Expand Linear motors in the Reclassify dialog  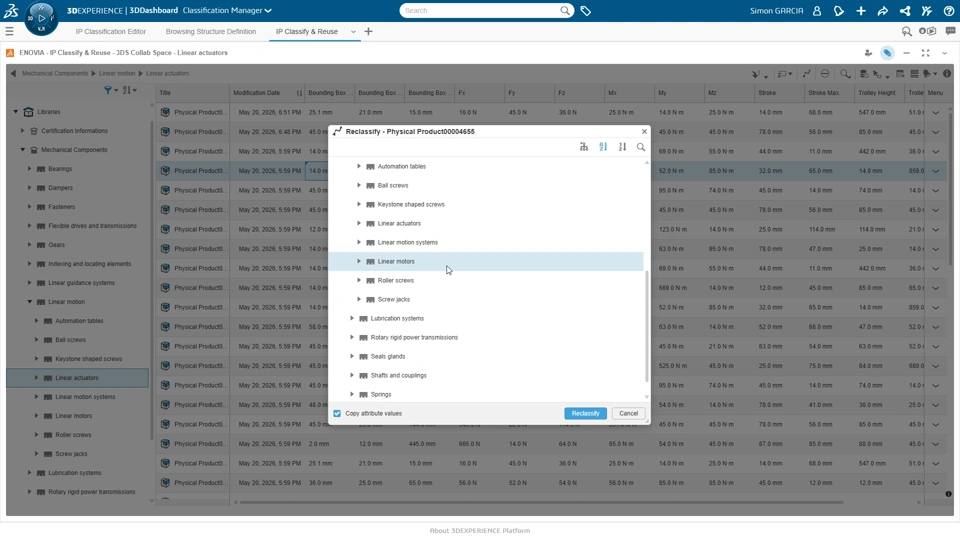coord(359,261)
